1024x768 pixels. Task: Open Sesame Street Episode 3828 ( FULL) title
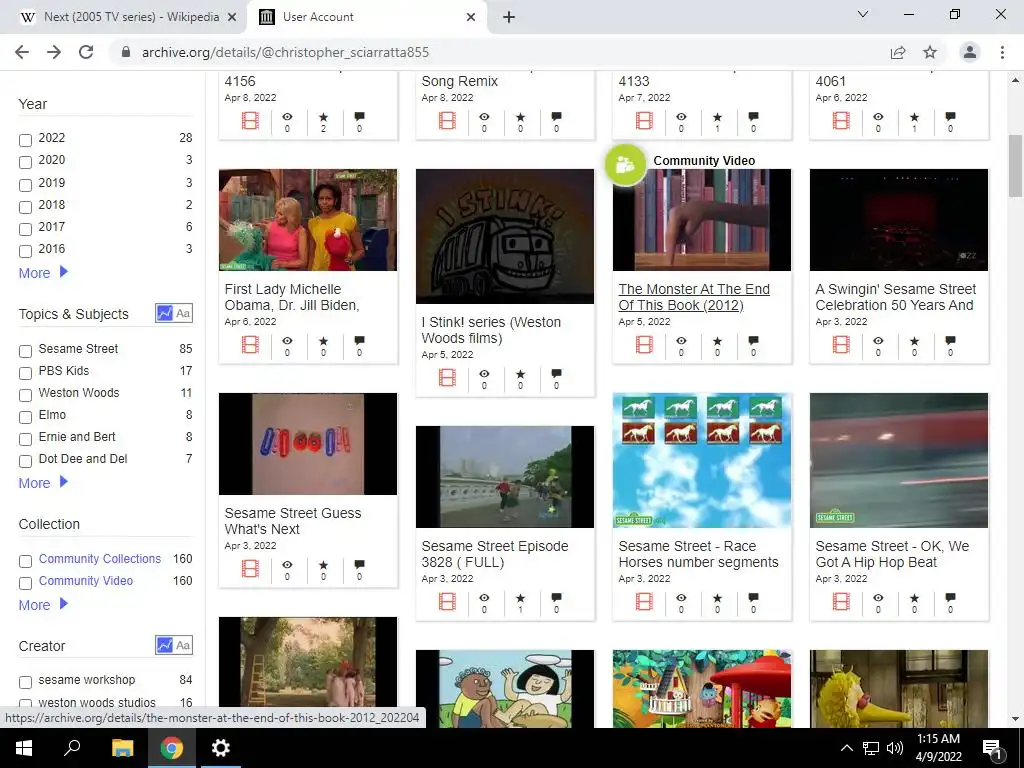click(x=494, y=554)
